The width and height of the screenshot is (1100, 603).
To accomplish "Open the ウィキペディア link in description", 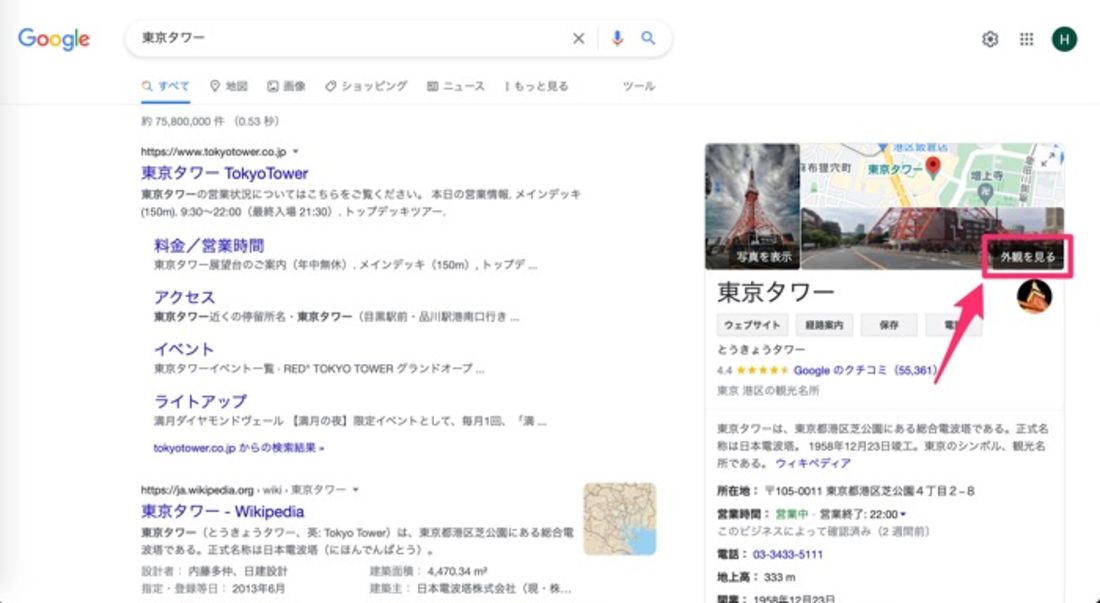I will pos(813,463).
